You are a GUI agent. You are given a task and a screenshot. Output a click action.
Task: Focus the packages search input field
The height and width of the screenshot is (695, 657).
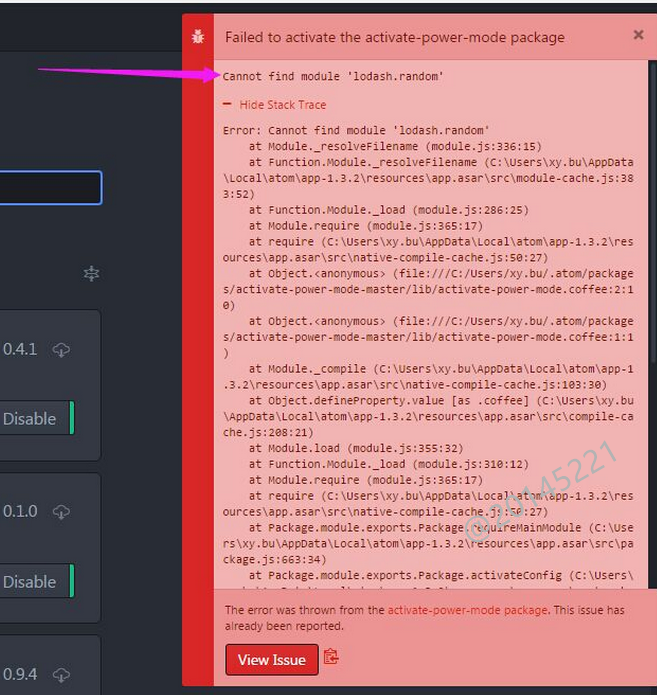click(x=50, y=187)
